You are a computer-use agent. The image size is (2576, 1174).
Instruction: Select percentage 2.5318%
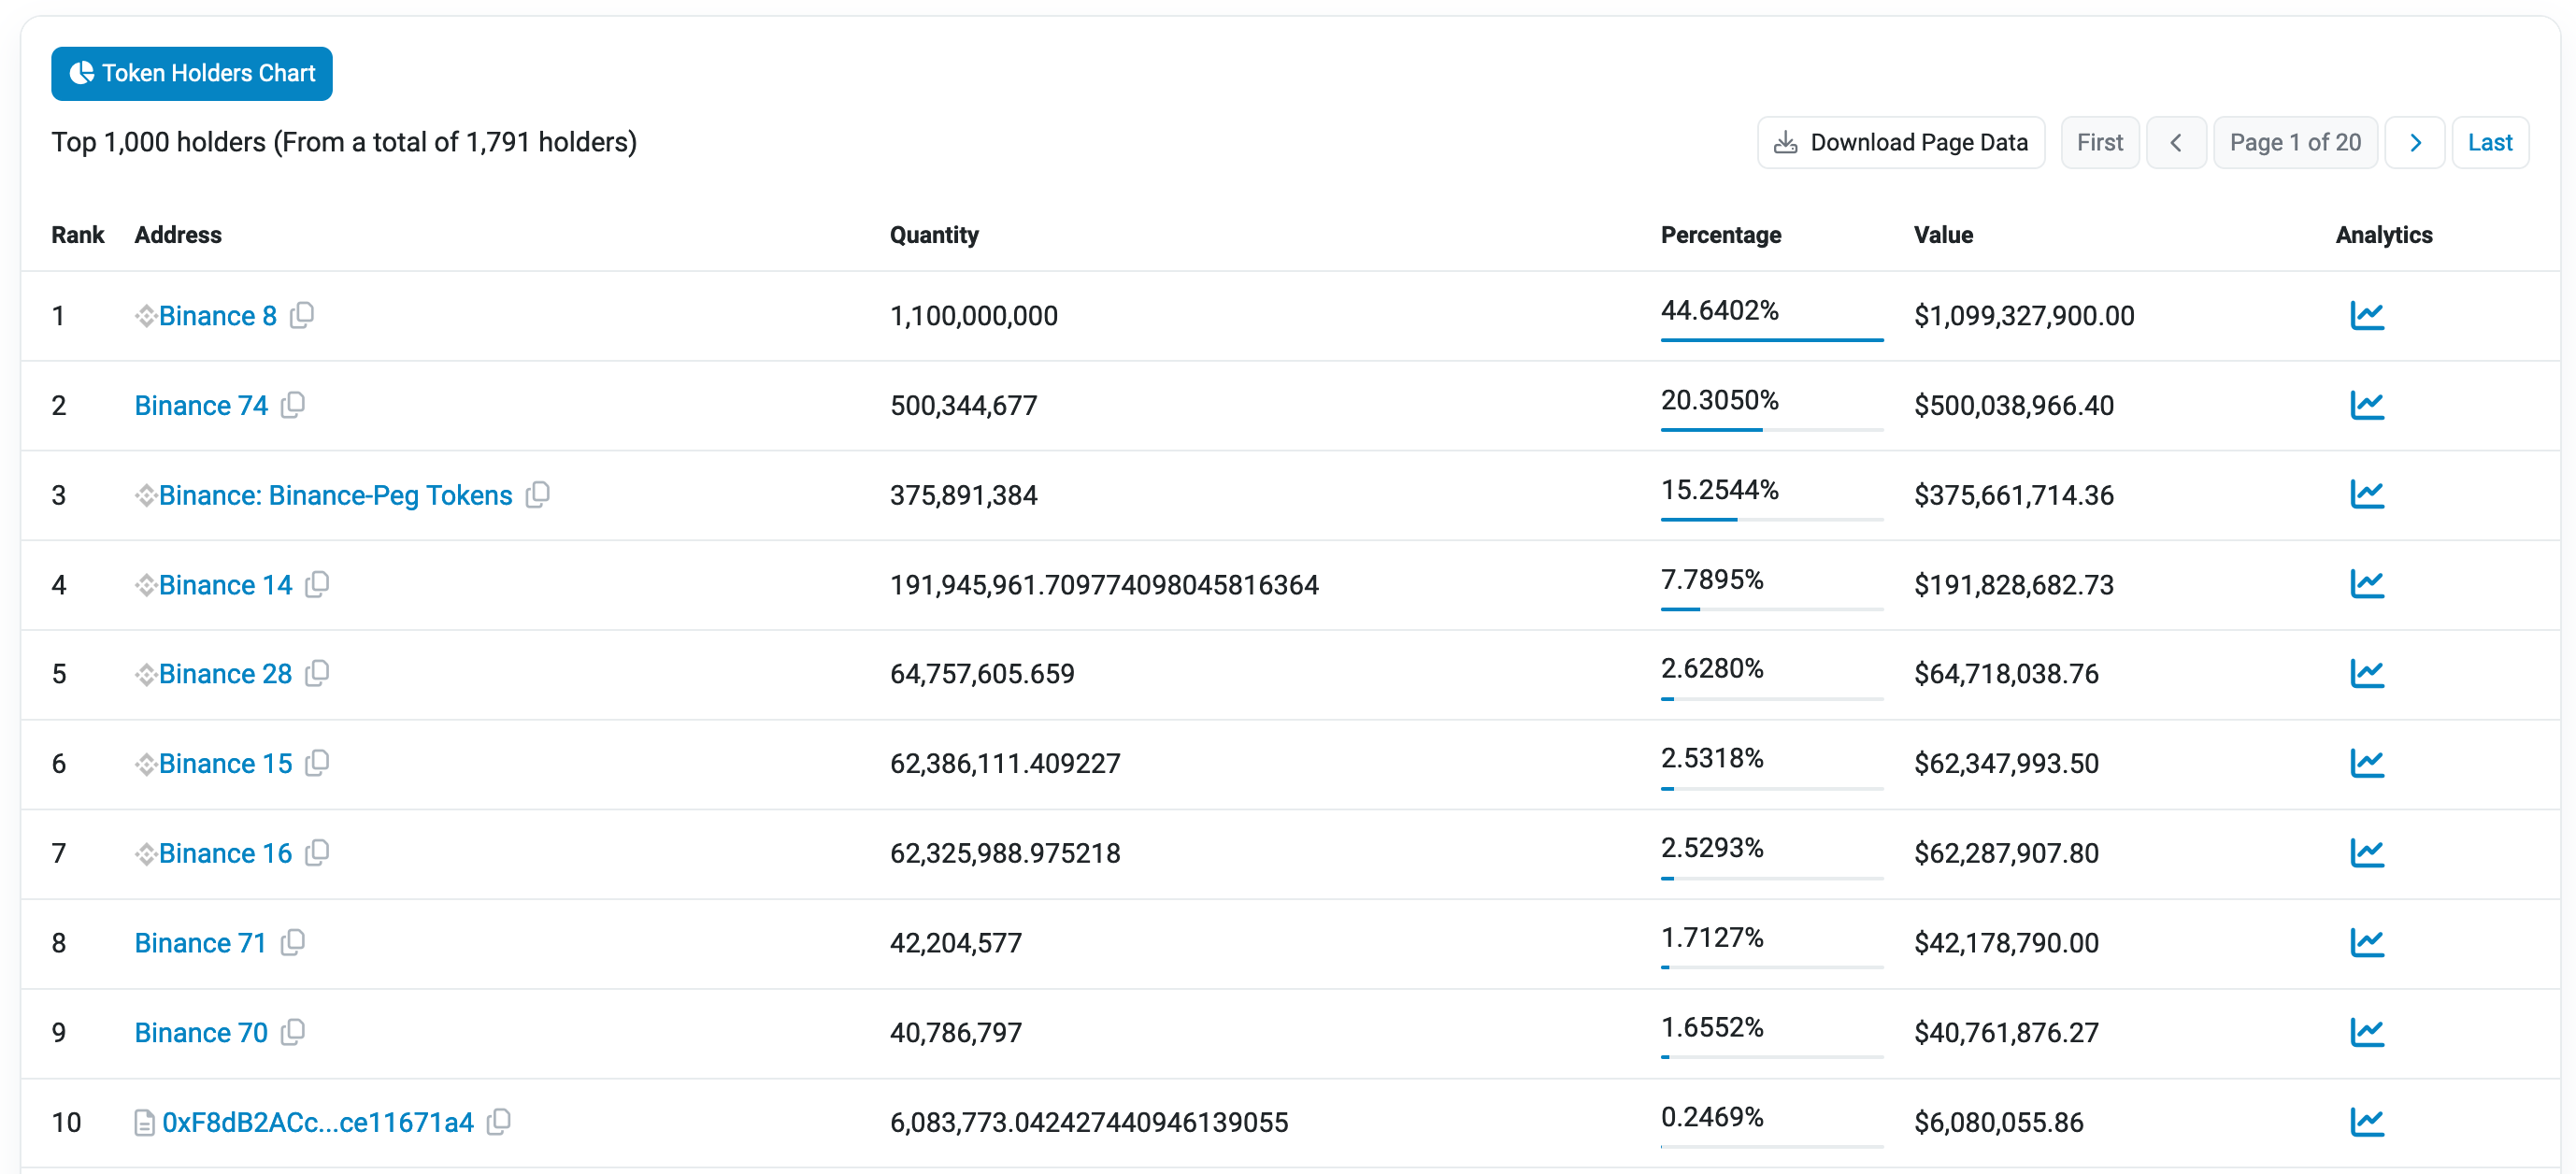pyautogui.click(x=1711, y=758)
